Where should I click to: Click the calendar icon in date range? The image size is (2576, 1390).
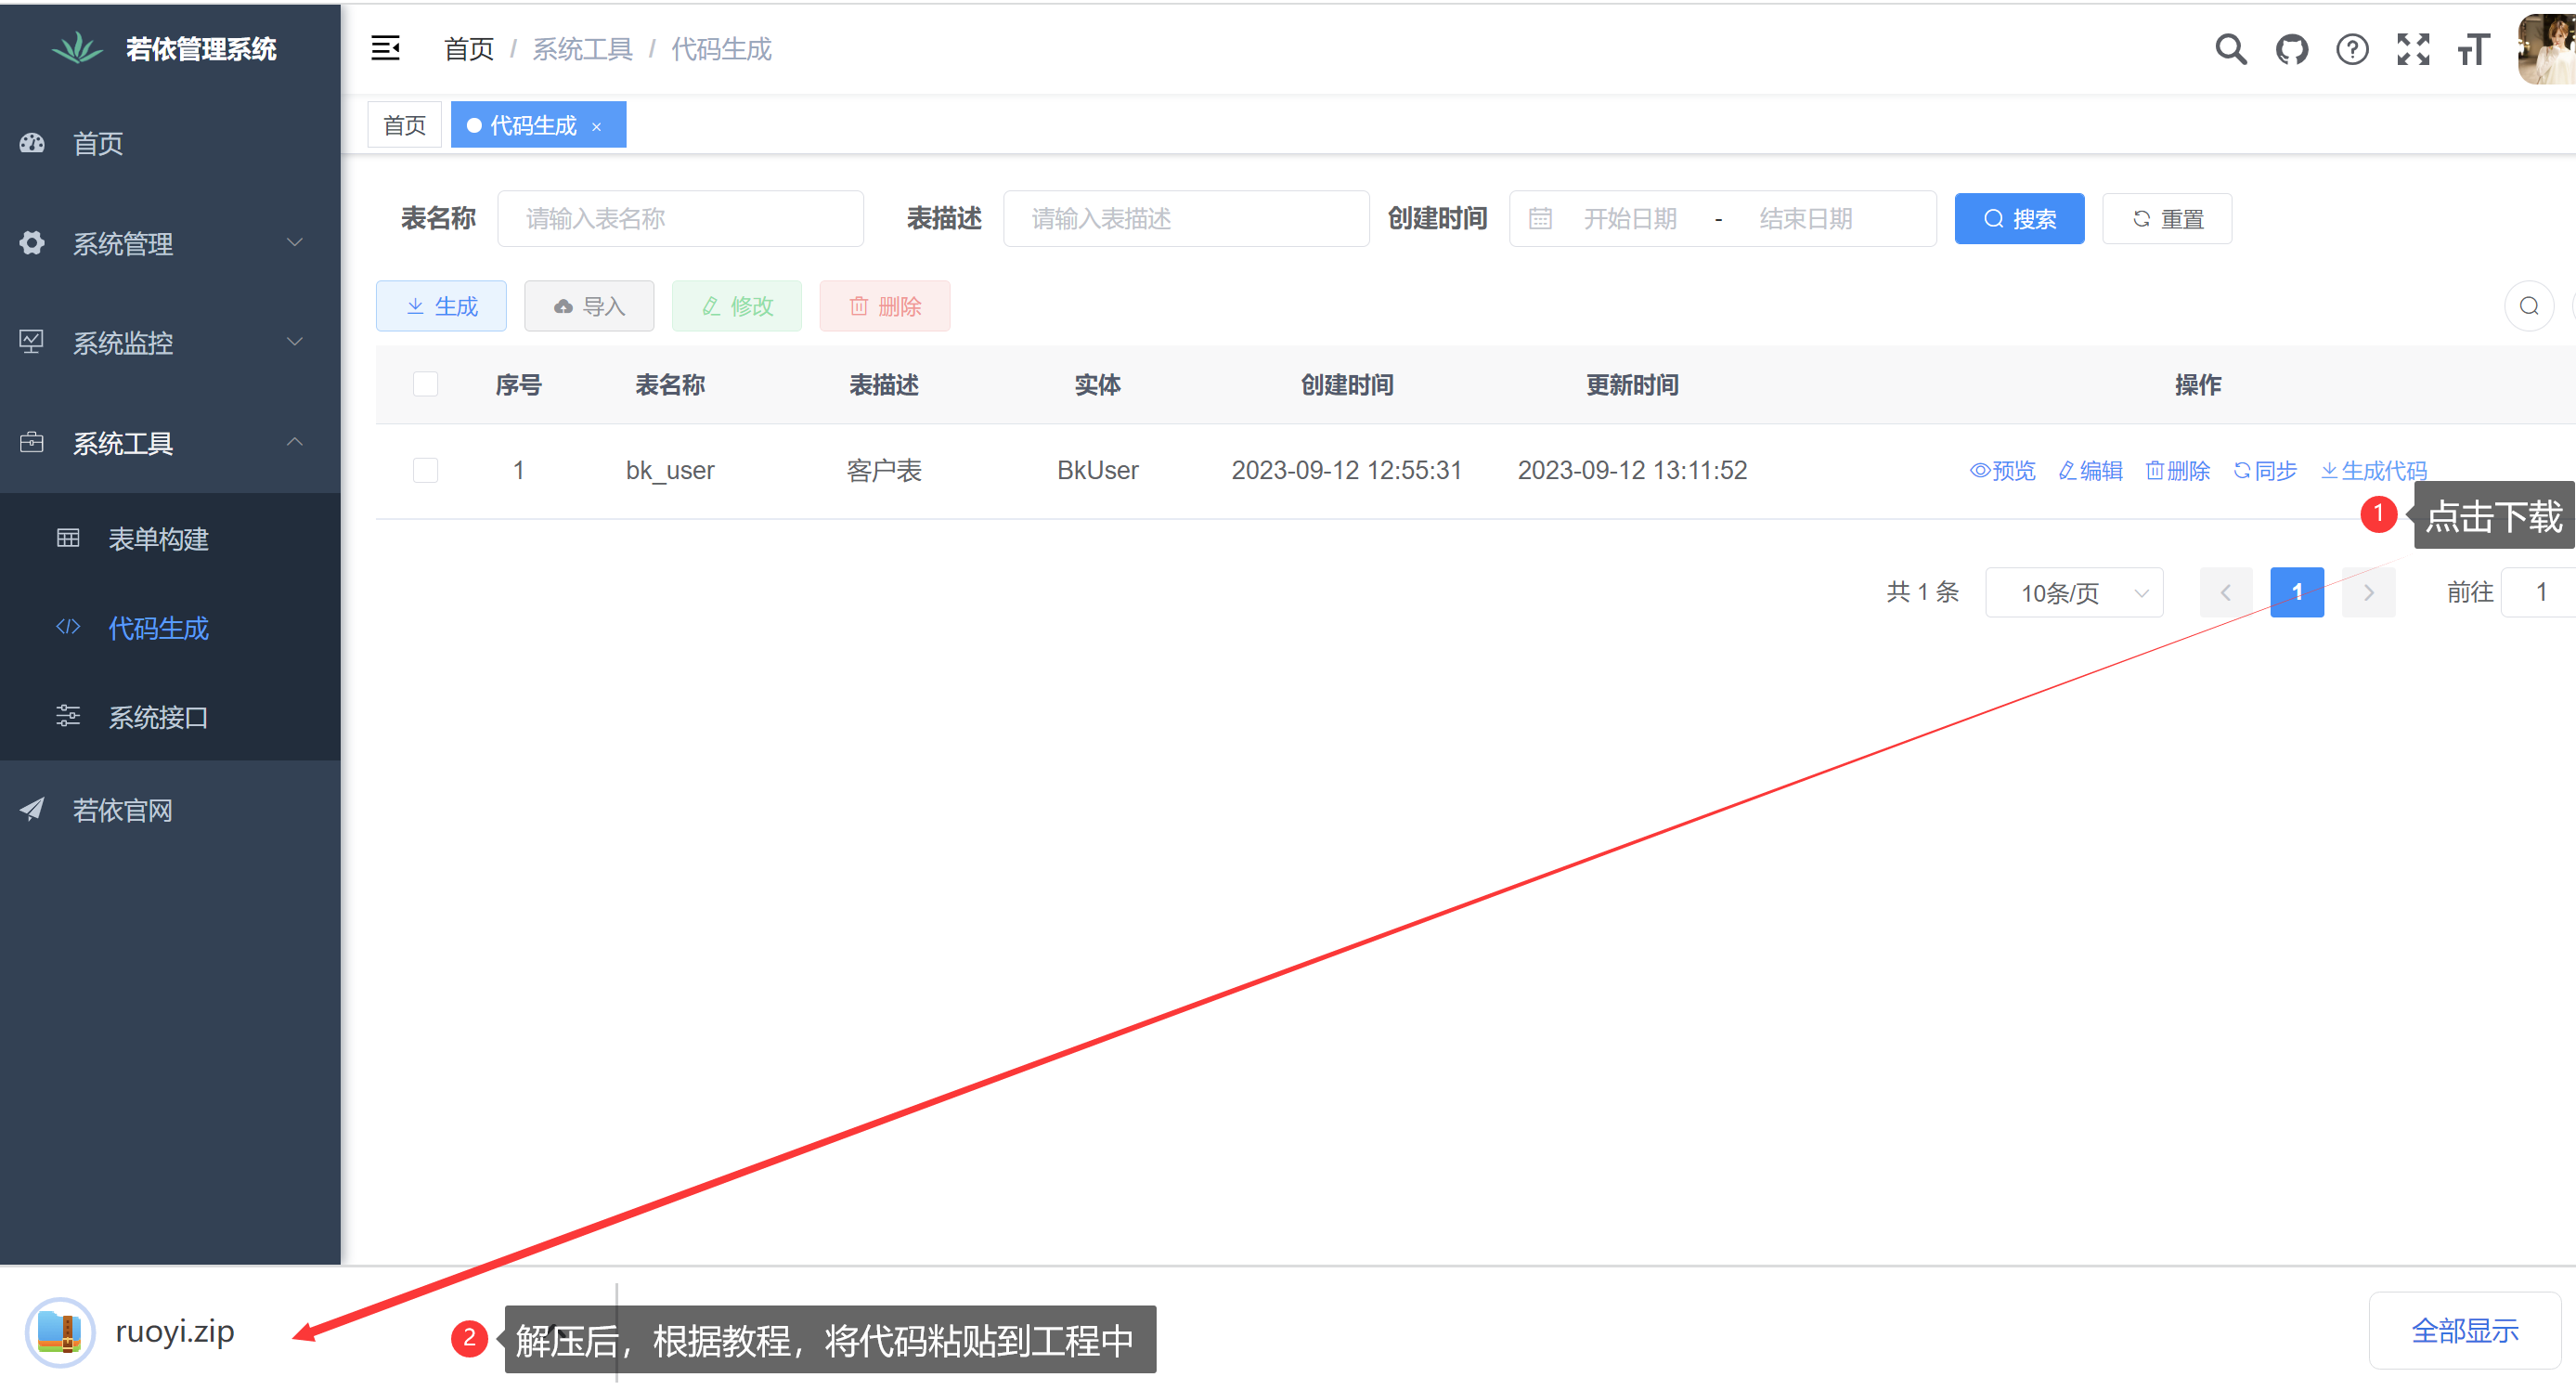[x=1540, y=218]
